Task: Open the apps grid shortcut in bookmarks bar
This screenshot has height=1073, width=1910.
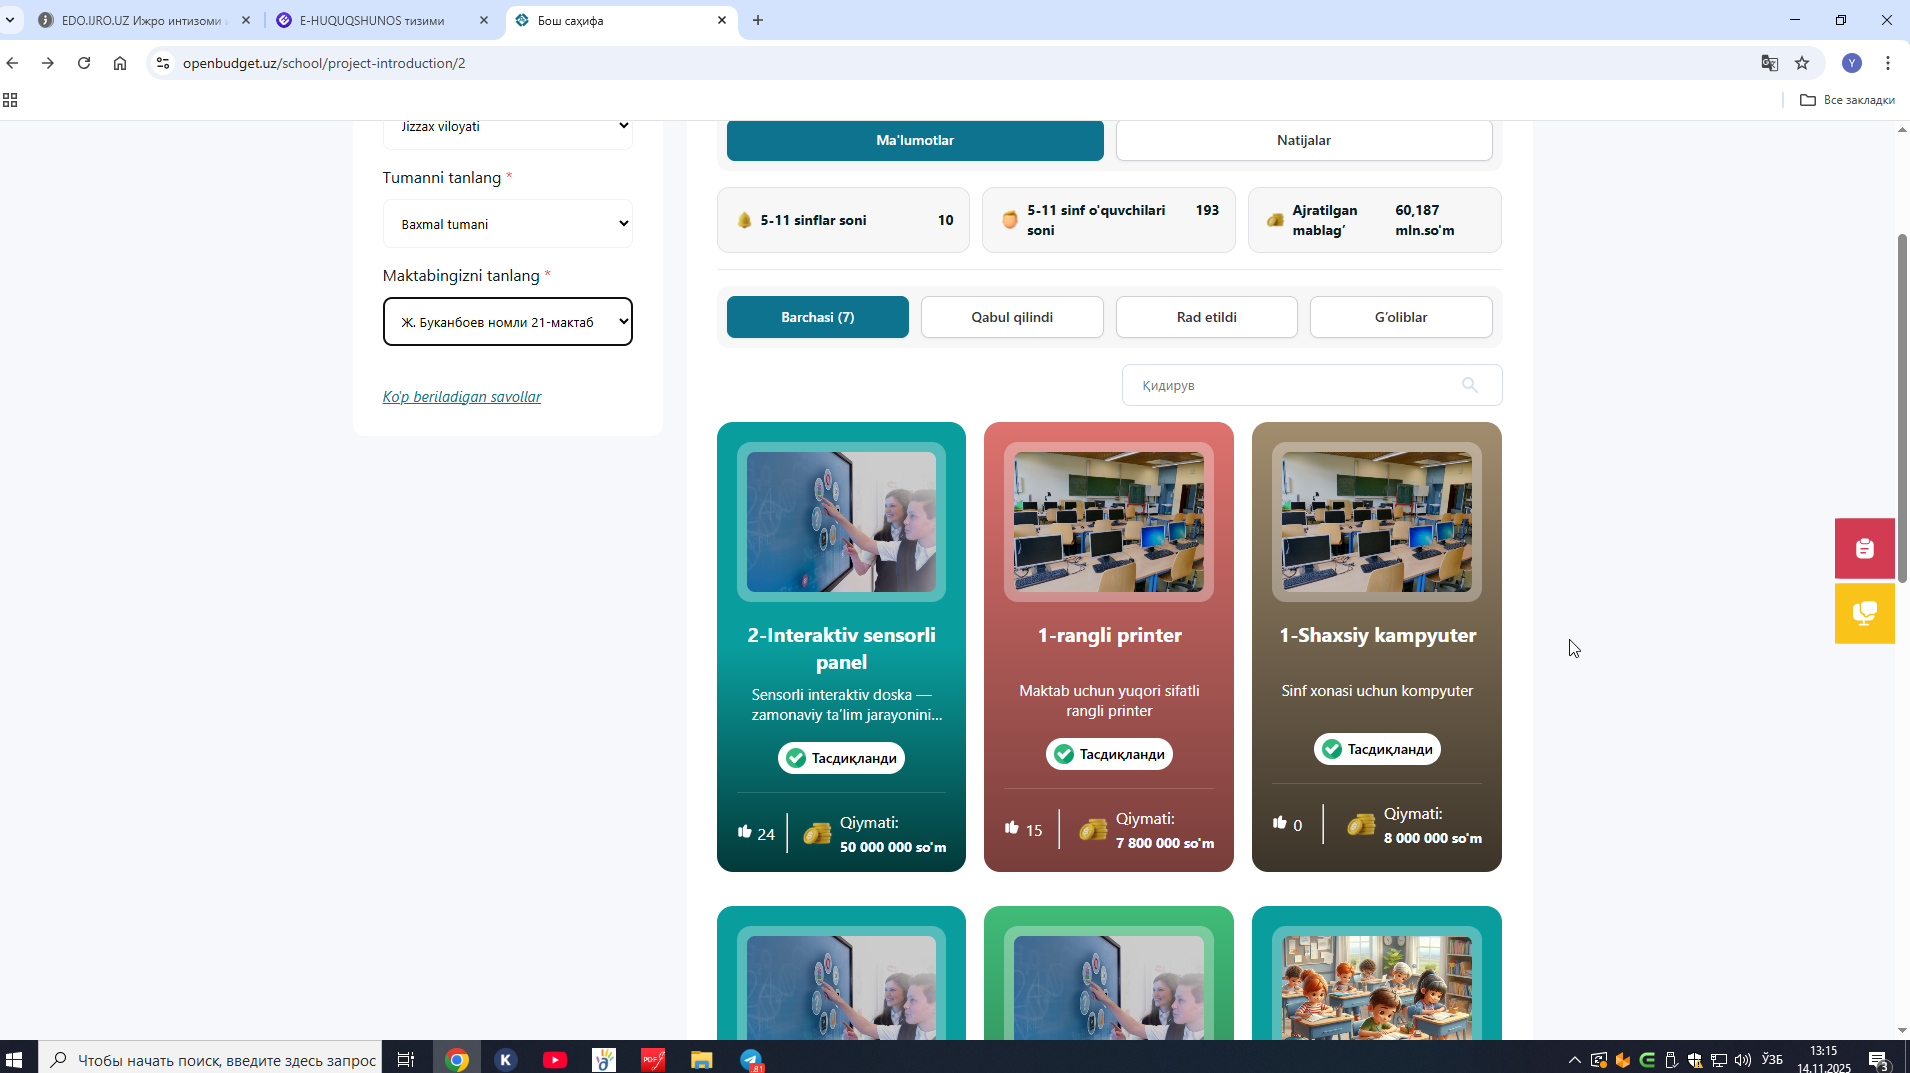Action: [10, 100]
